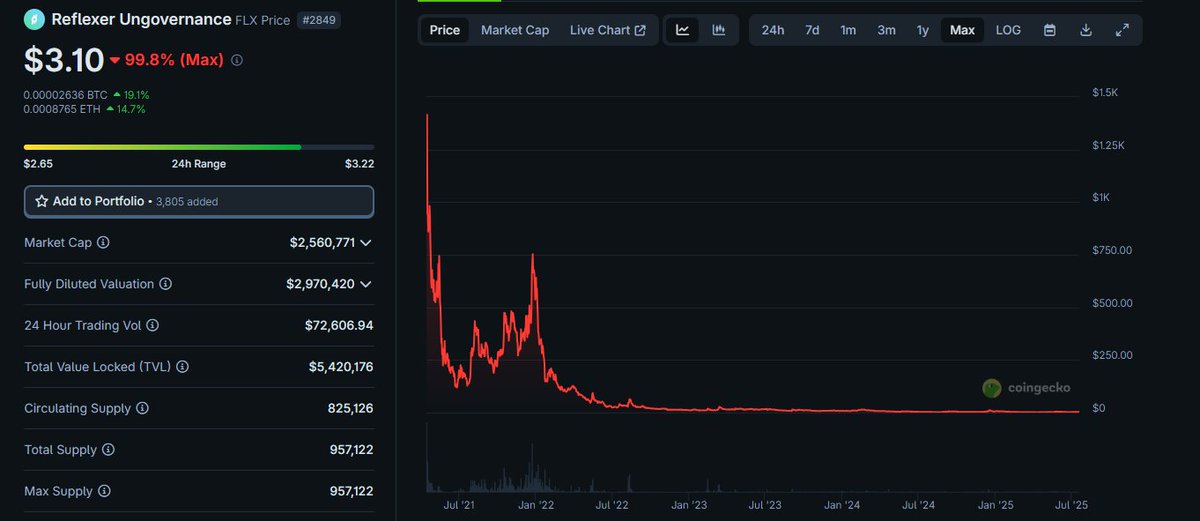The image size is (1200, 521).
Task: Open the Max Supply info icon
Action: (x=104, y=491)
